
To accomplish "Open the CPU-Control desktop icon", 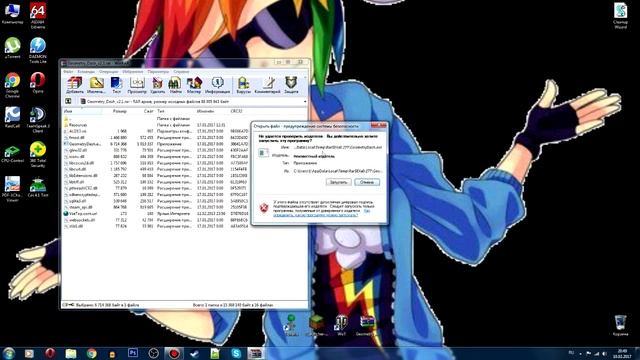I will point(12,152).
